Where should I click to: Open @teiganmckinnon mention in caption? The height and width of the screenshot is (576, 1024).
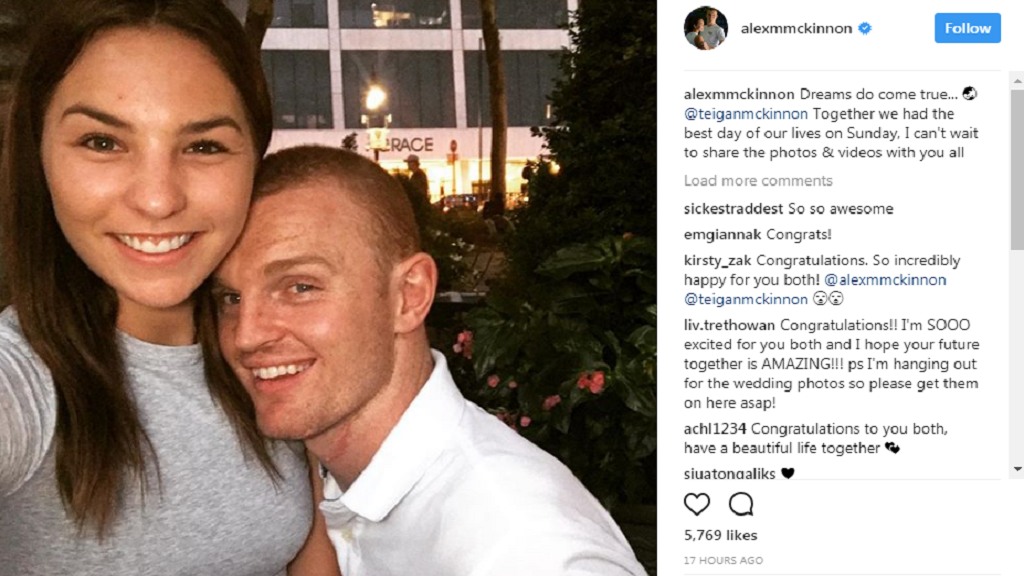[x=746, y=114]
